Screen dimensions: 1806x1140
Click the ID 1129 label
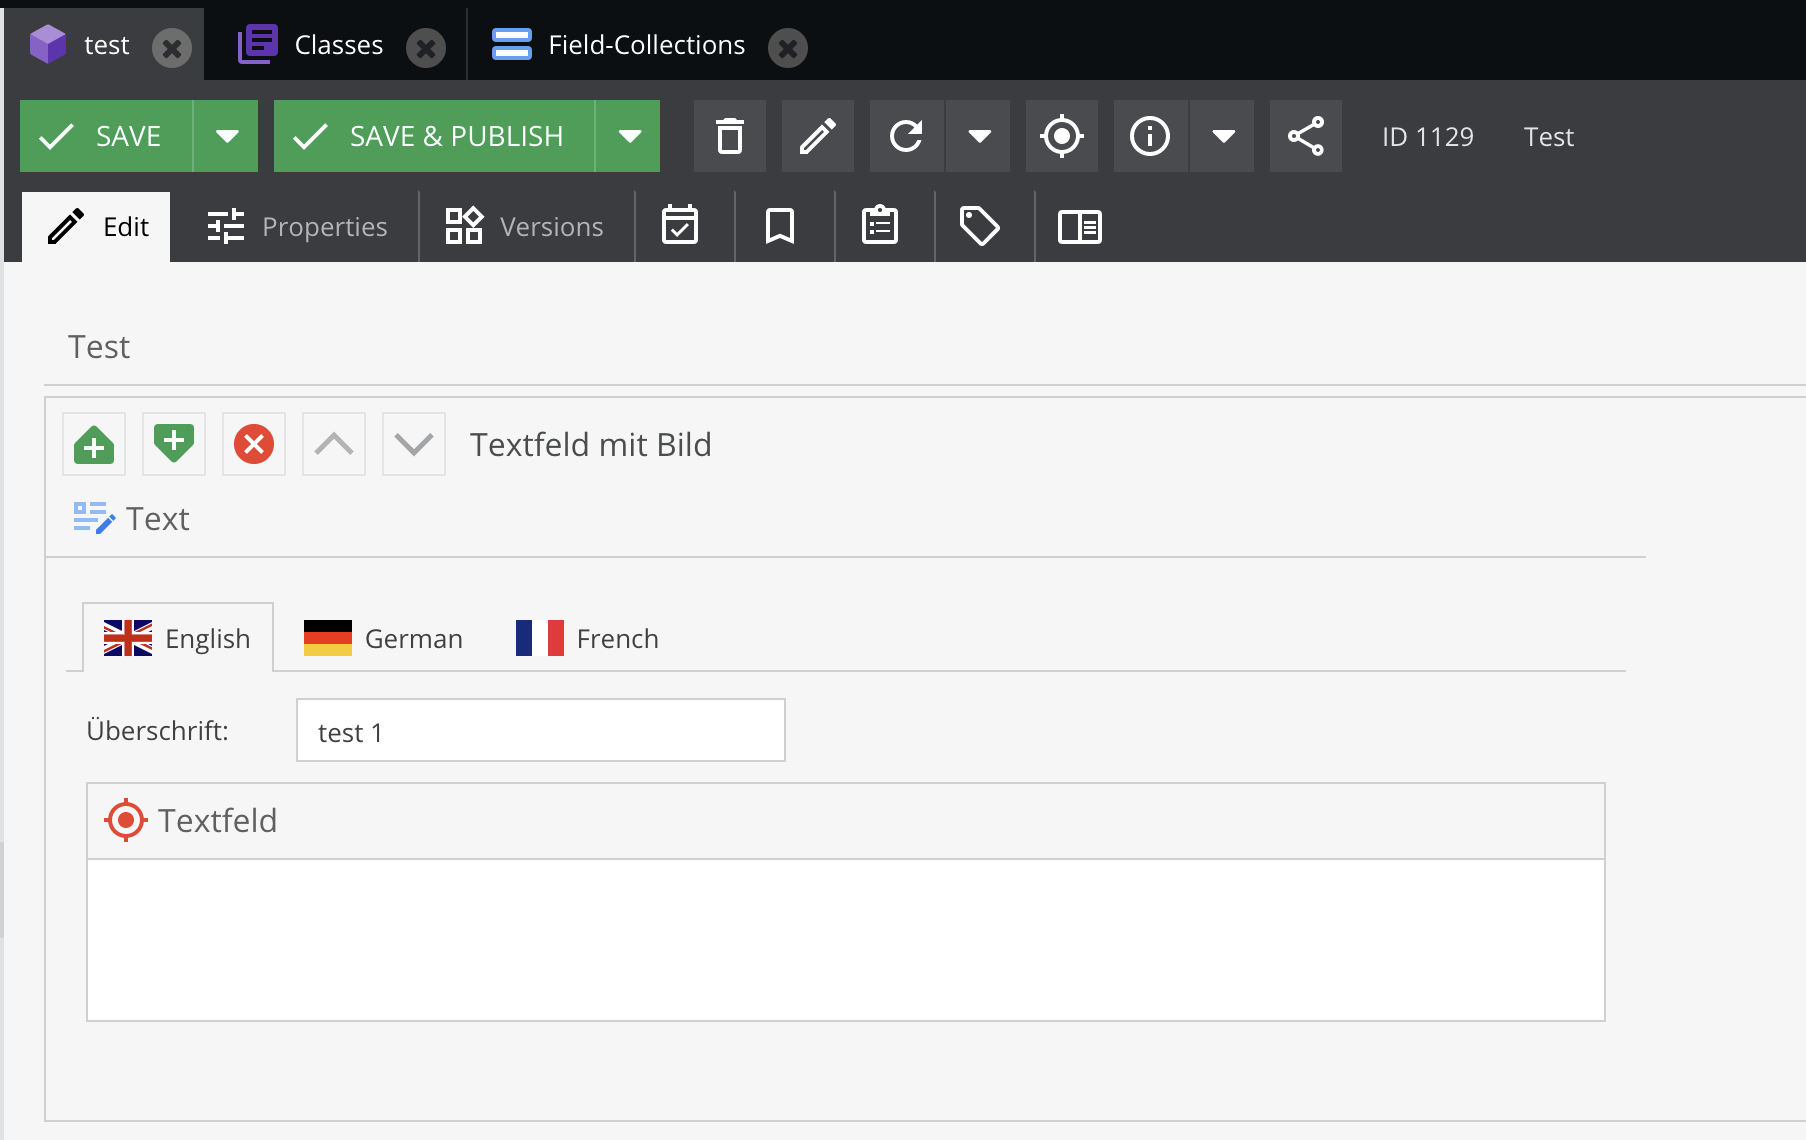coord(1428,136)
